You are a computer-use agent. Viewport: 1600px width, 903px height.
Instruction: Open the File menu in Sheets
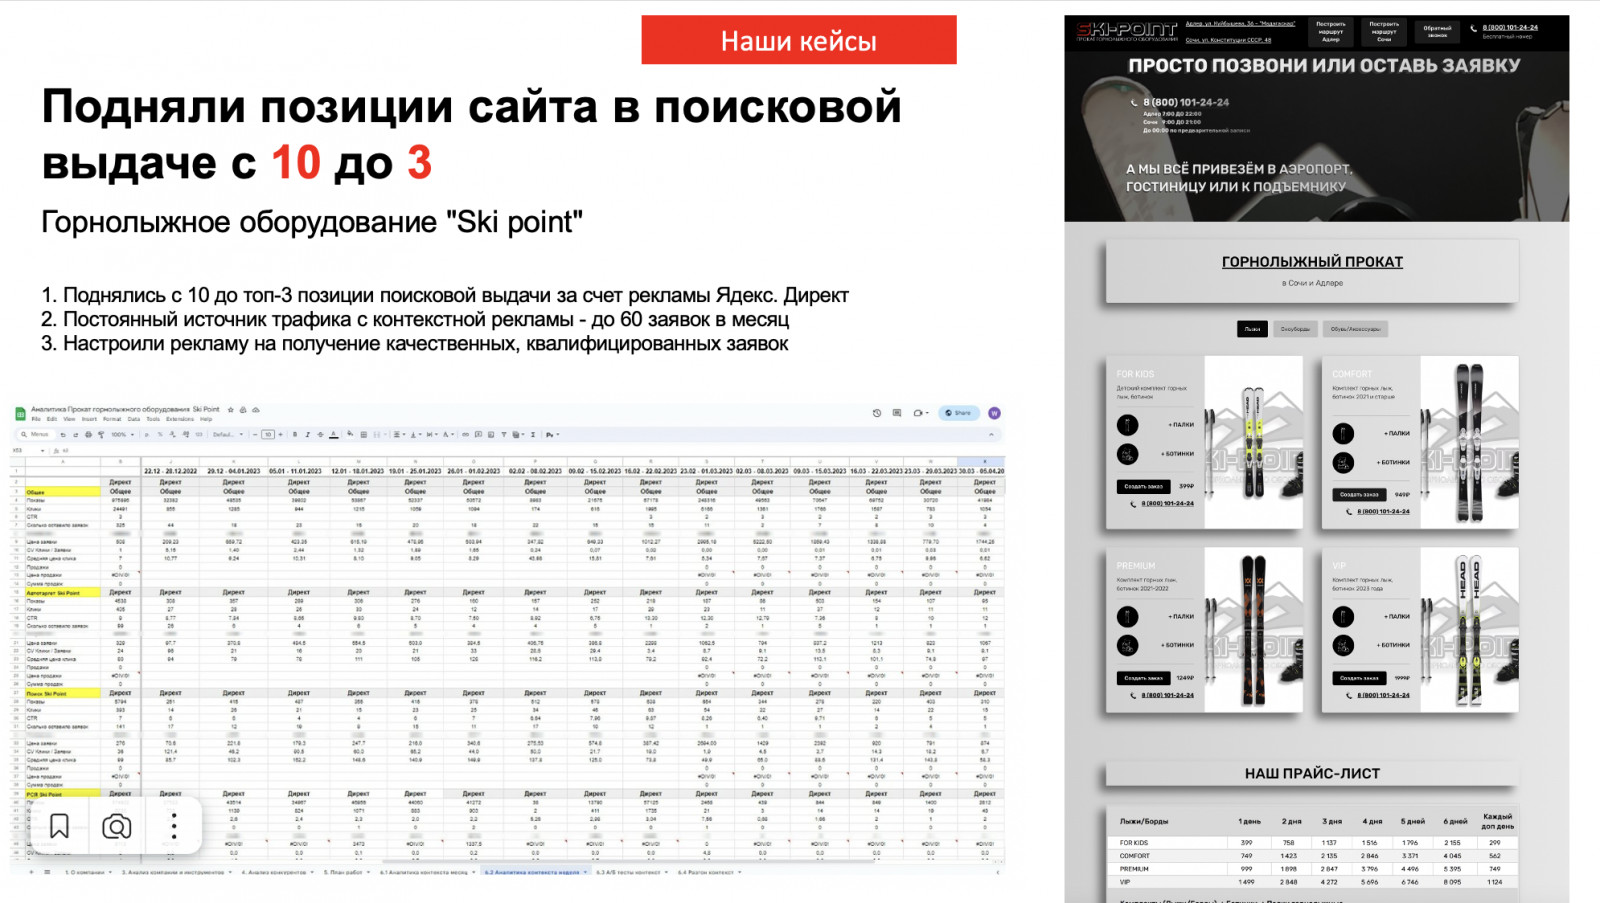point(37,420)
